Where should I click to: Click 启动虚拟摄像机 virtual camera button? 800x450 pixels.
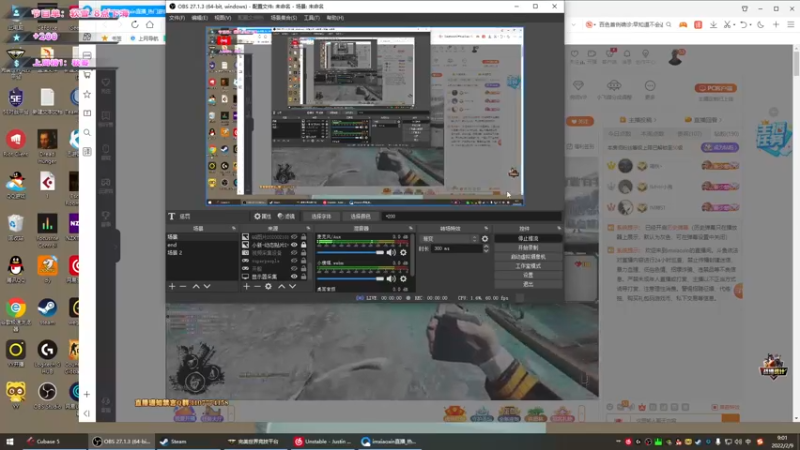(x=528, y=257)
